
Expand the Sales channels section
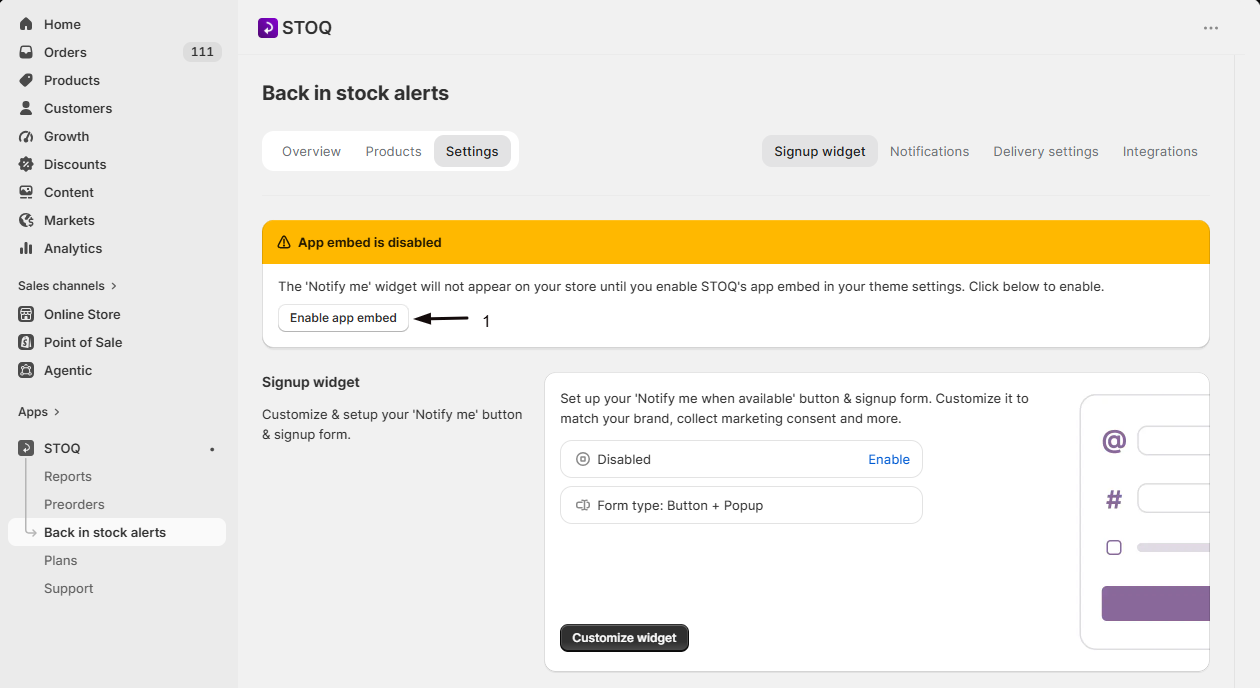68,286
